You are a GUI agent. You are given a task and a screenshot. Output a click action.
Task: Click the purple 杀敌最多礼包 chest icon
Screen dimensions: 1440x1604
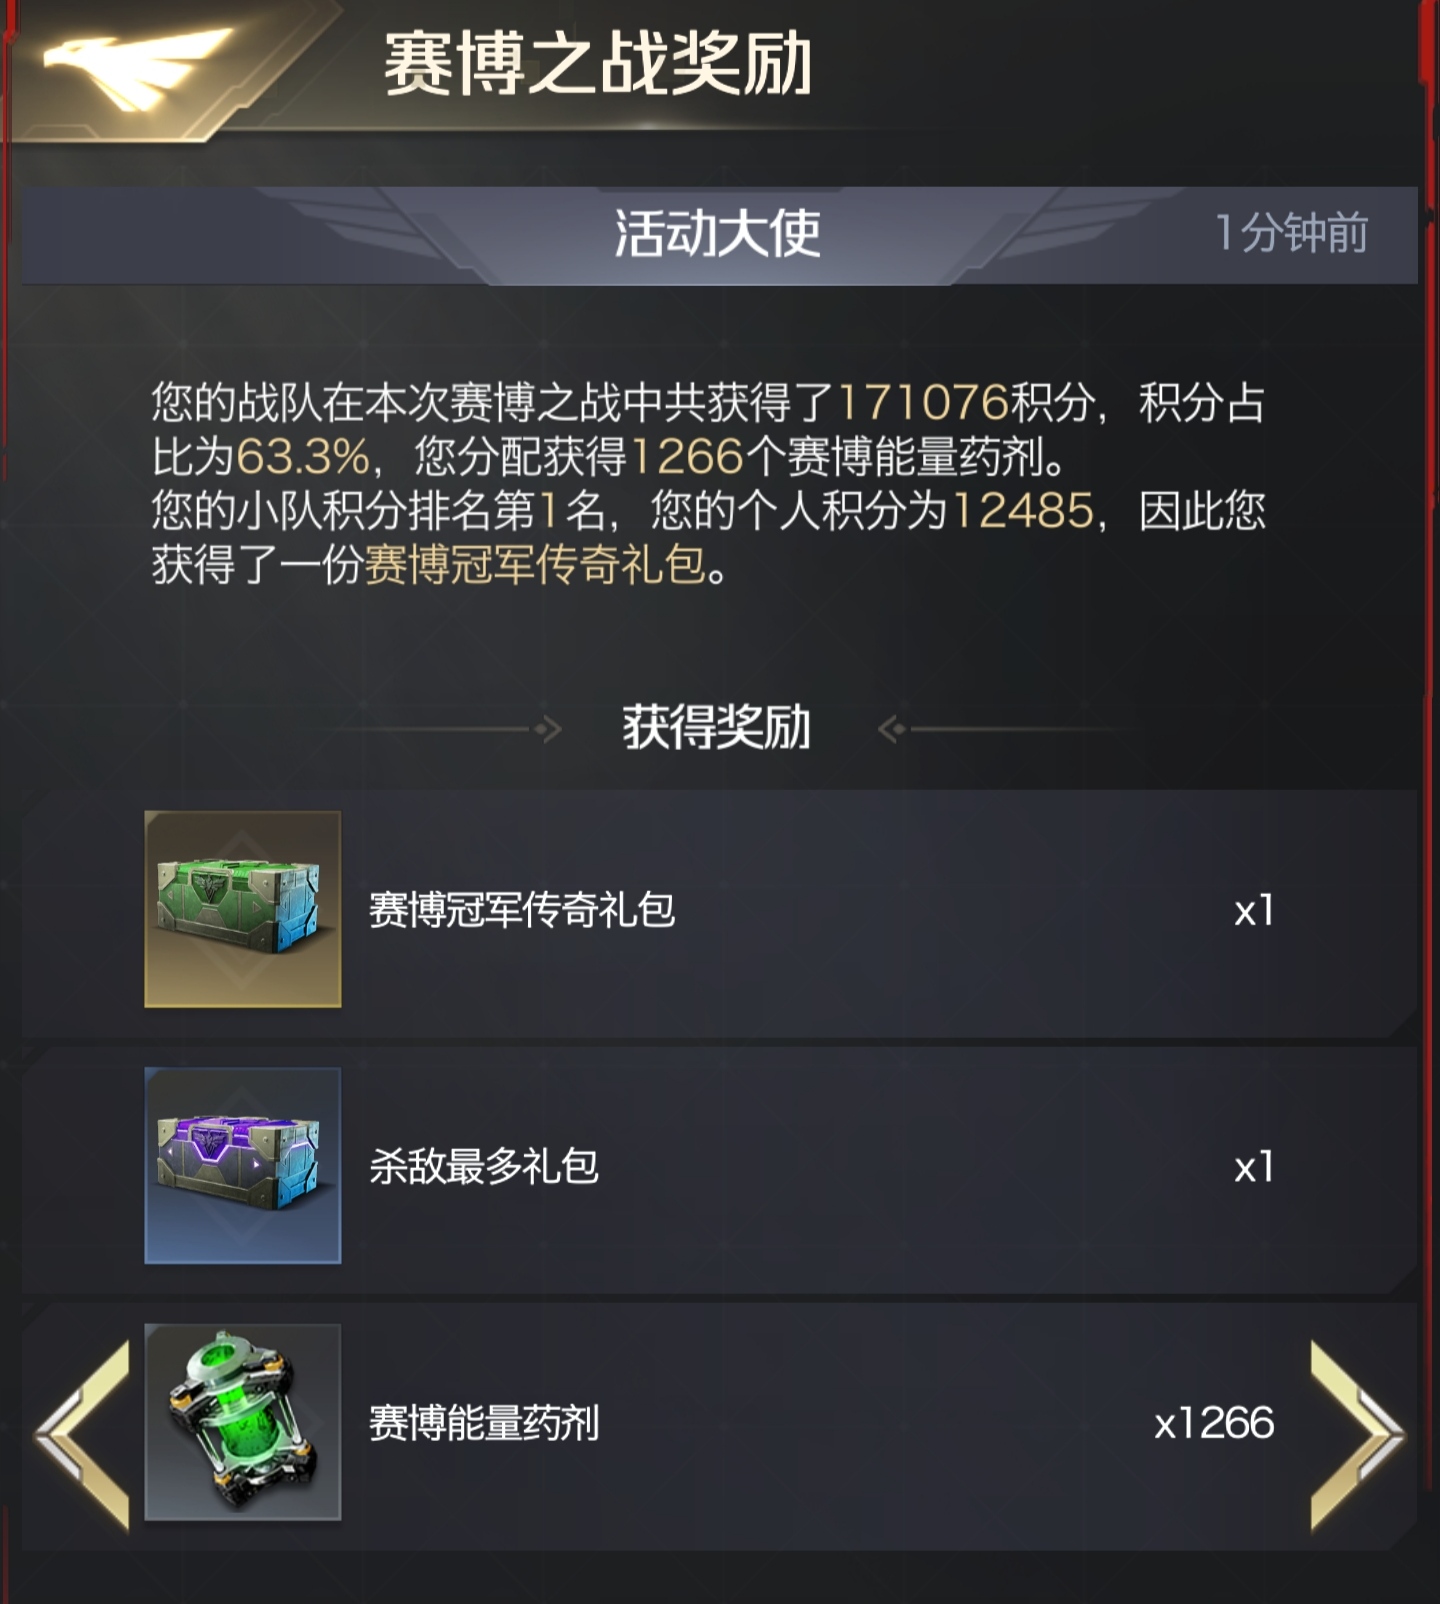[243, 1165]
